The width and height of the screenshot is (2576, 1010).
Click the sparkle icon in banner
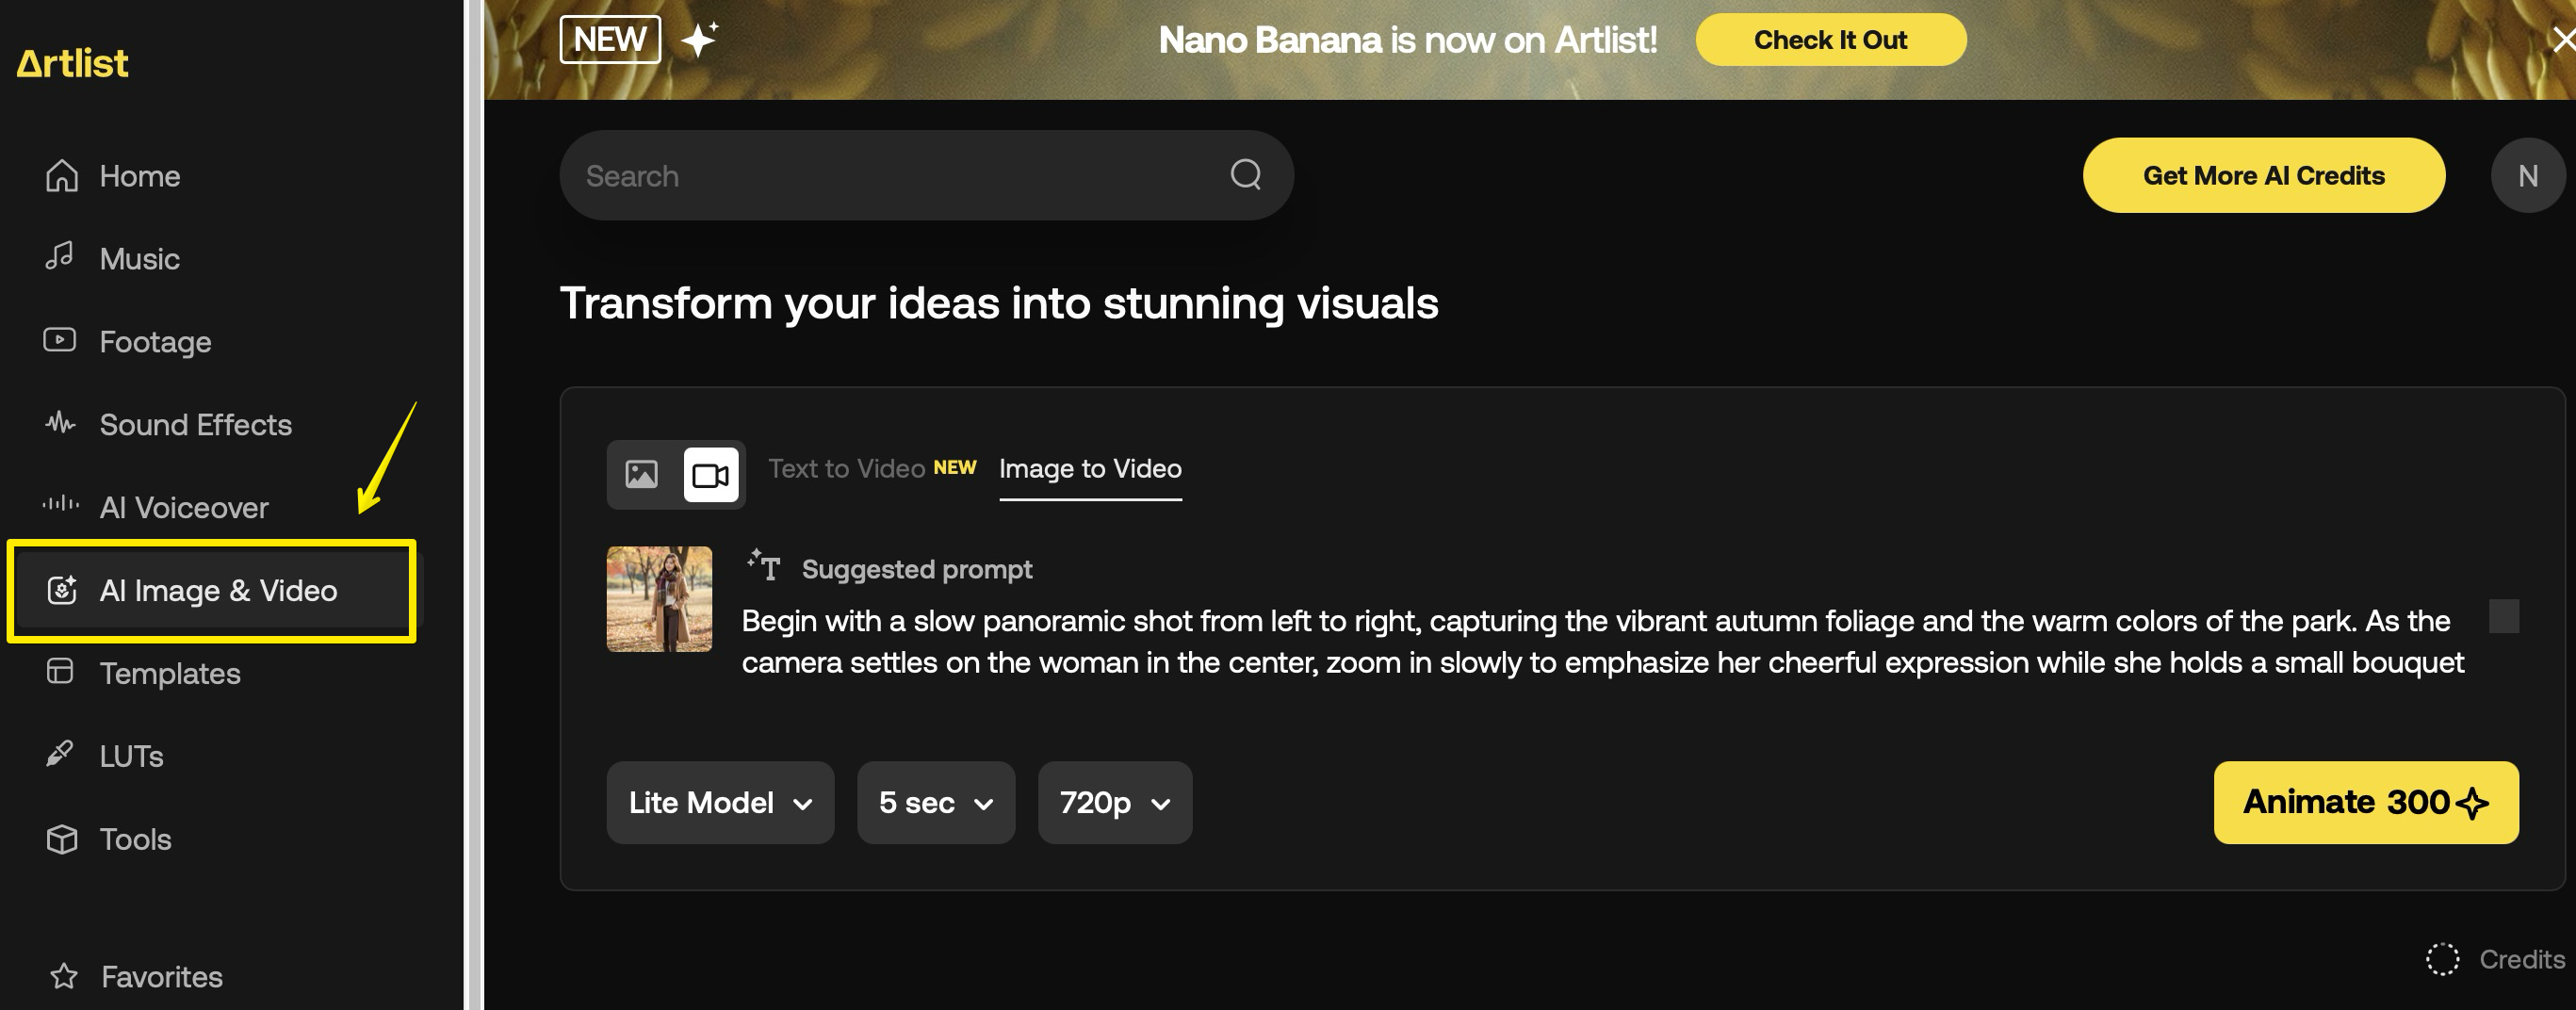[x=699, y=40]
